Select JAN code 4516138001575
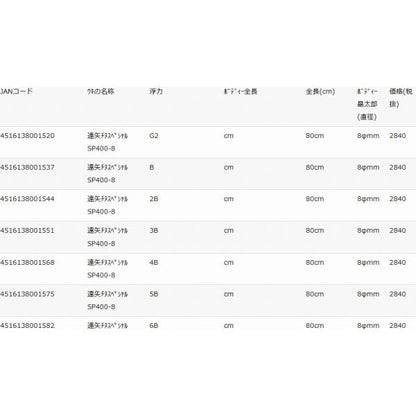416x416 pixels. click(x=27, y=294)
